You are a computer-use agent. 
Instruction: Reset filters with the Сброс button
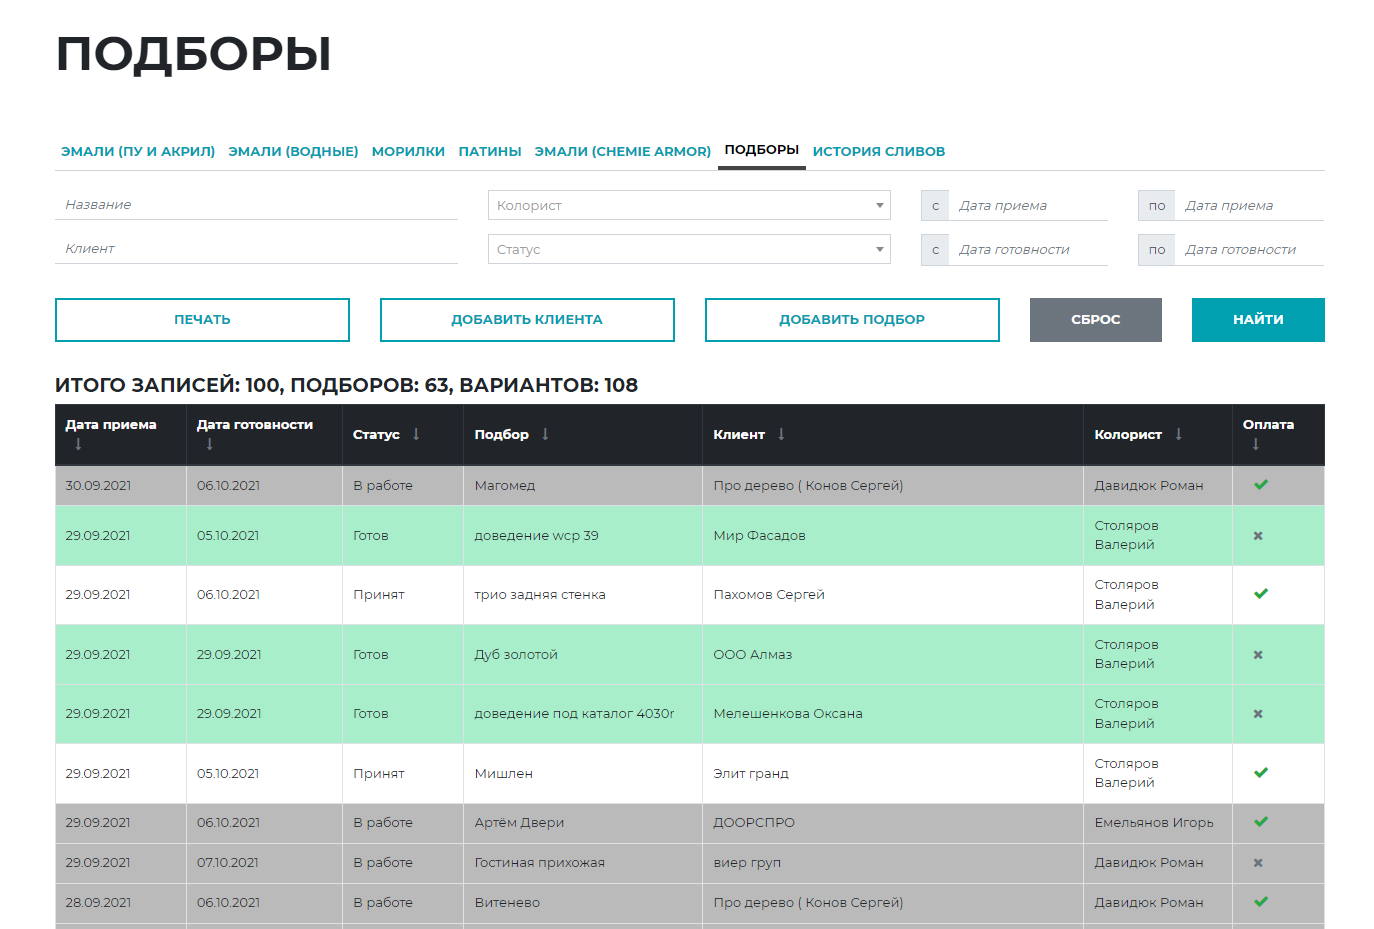pyautogui.click(x=1095, y=320)
